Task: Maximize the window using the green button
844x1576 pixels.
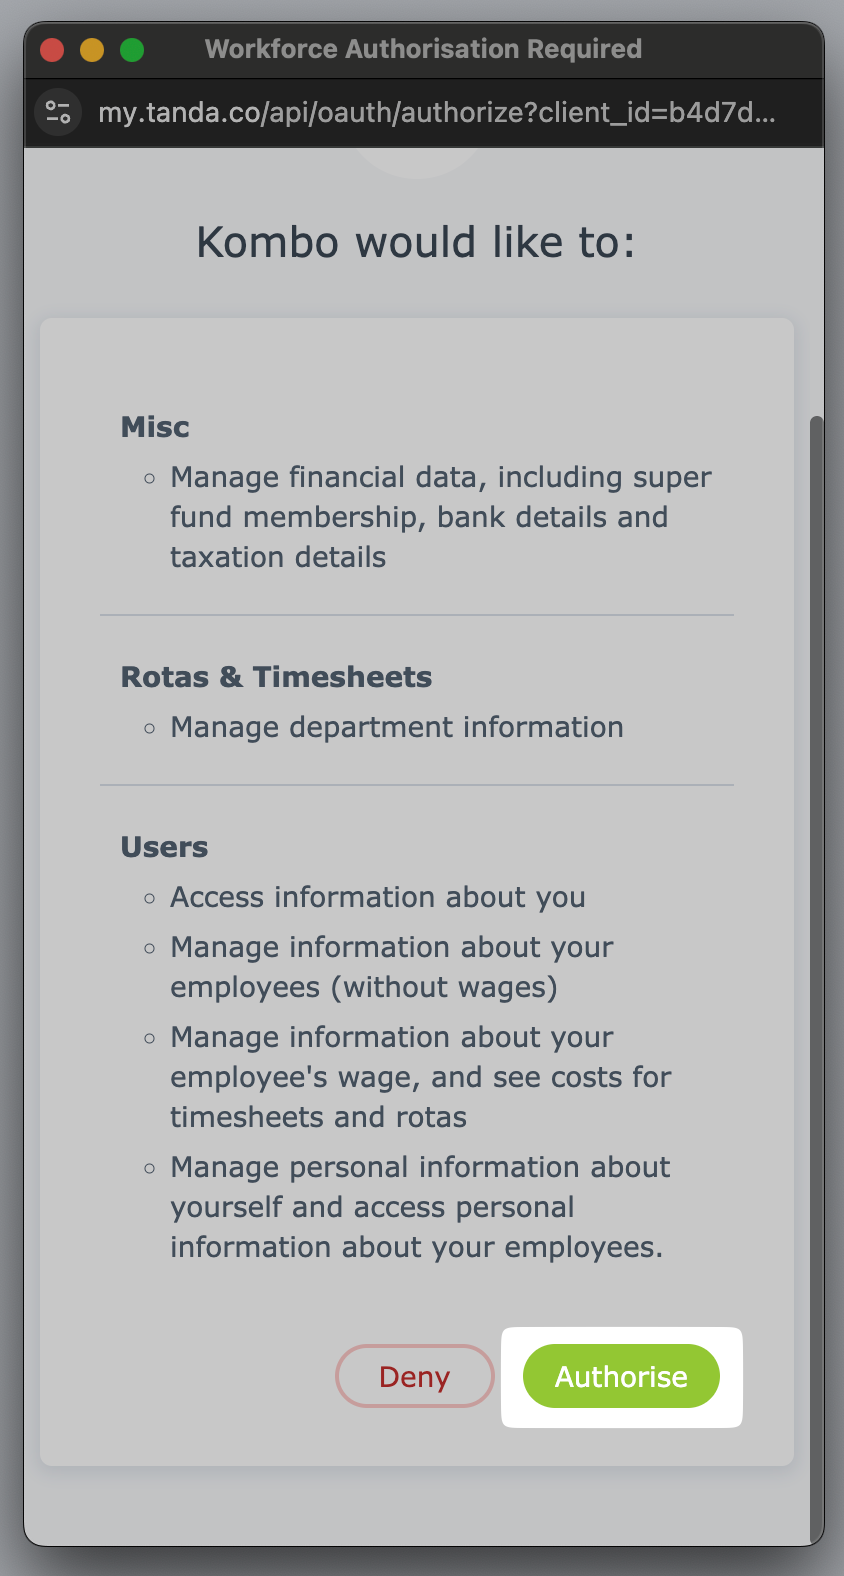Action: pyautogui.click(x=132, y=49)
